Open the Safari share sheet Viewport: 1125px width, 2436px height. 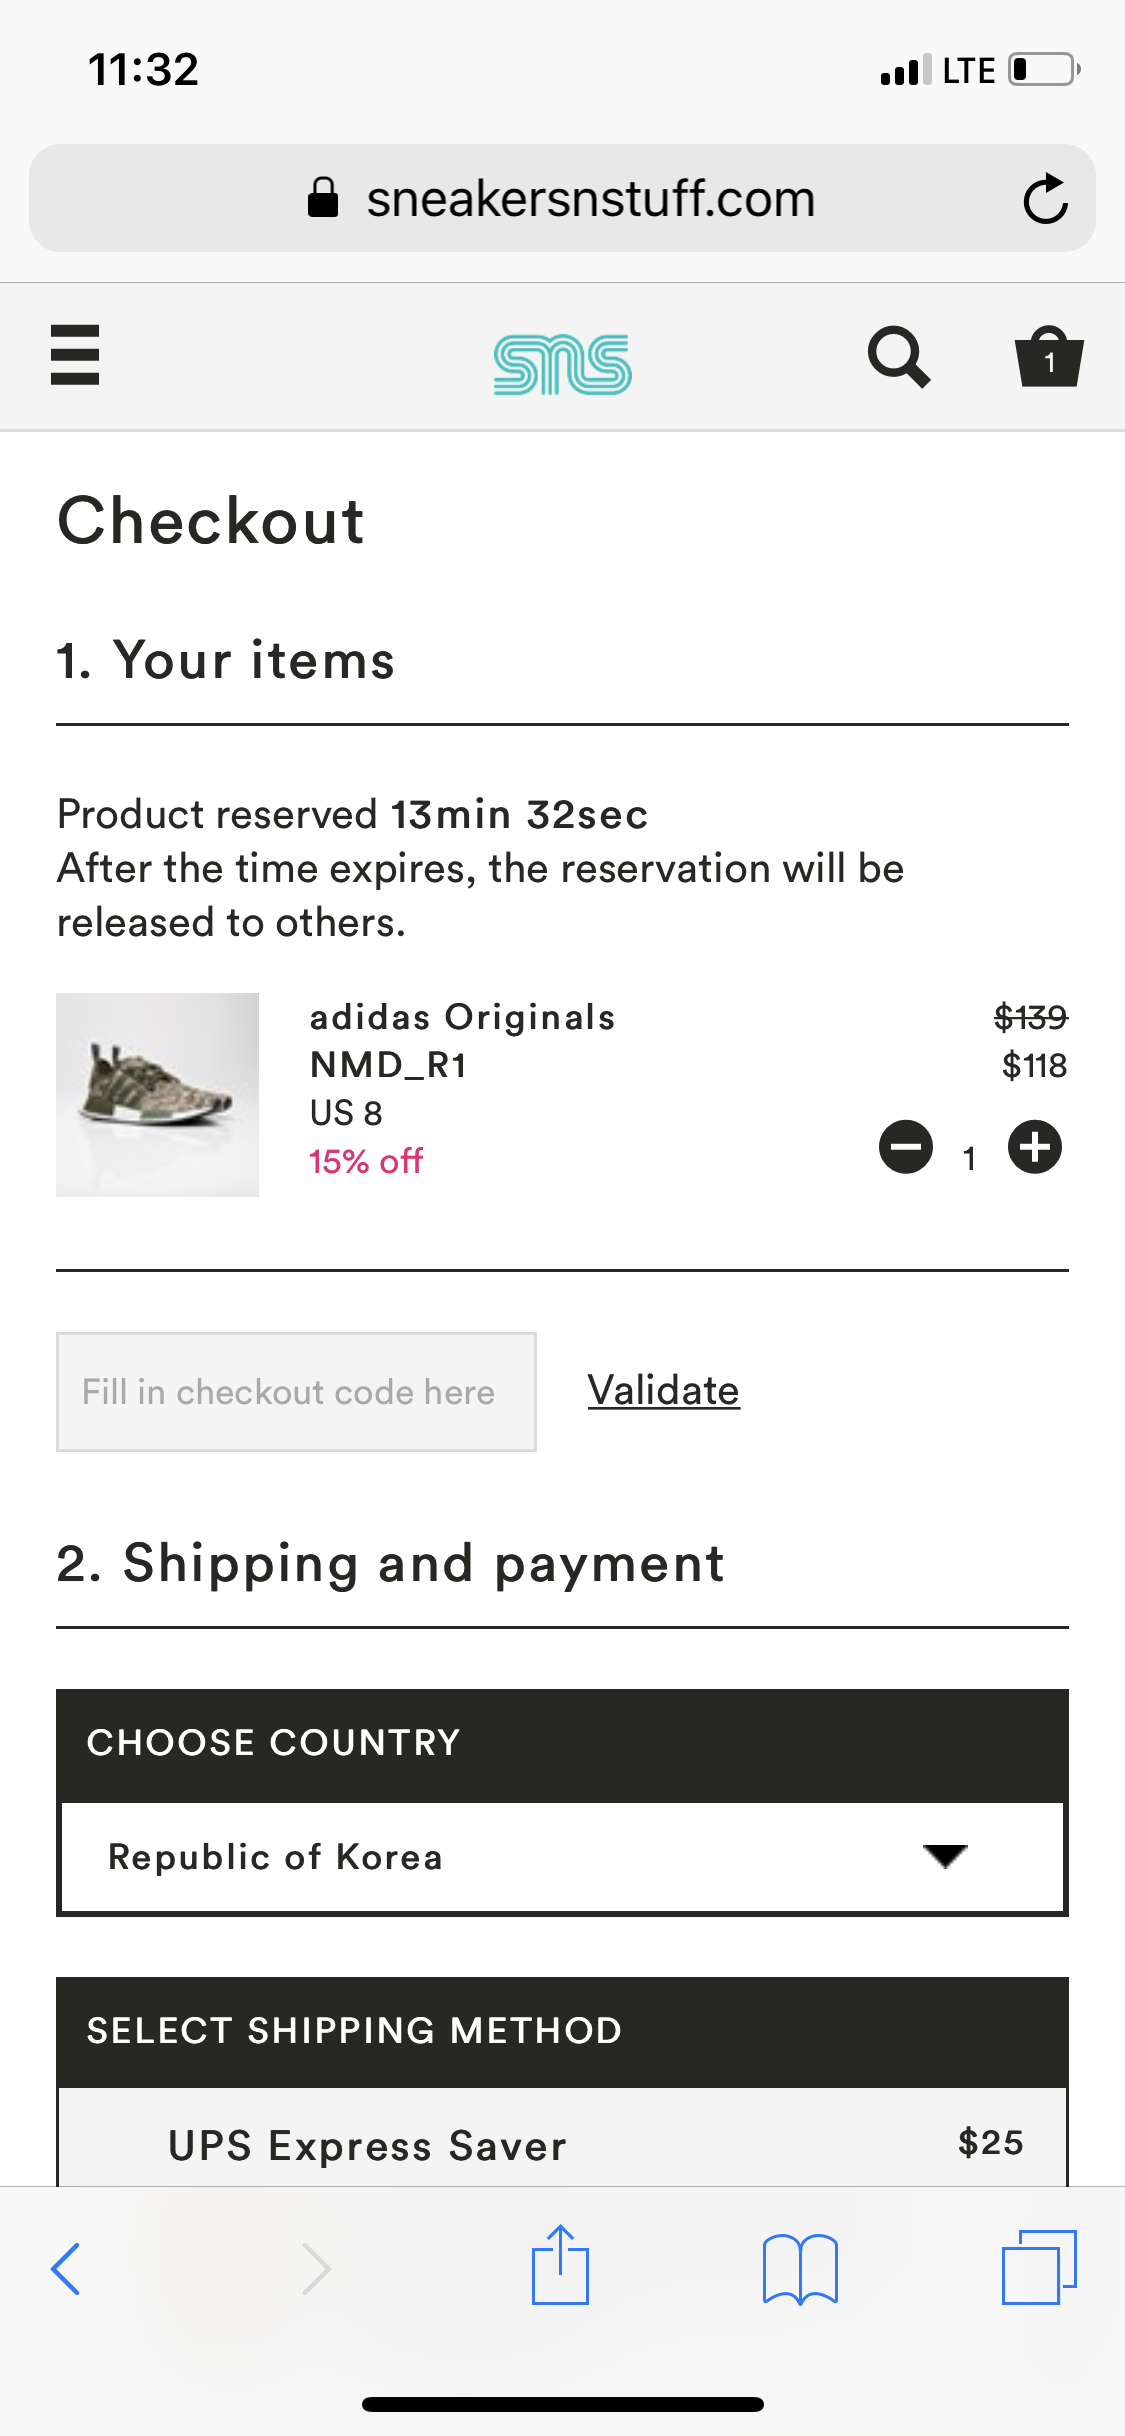tap(560, 2266)
